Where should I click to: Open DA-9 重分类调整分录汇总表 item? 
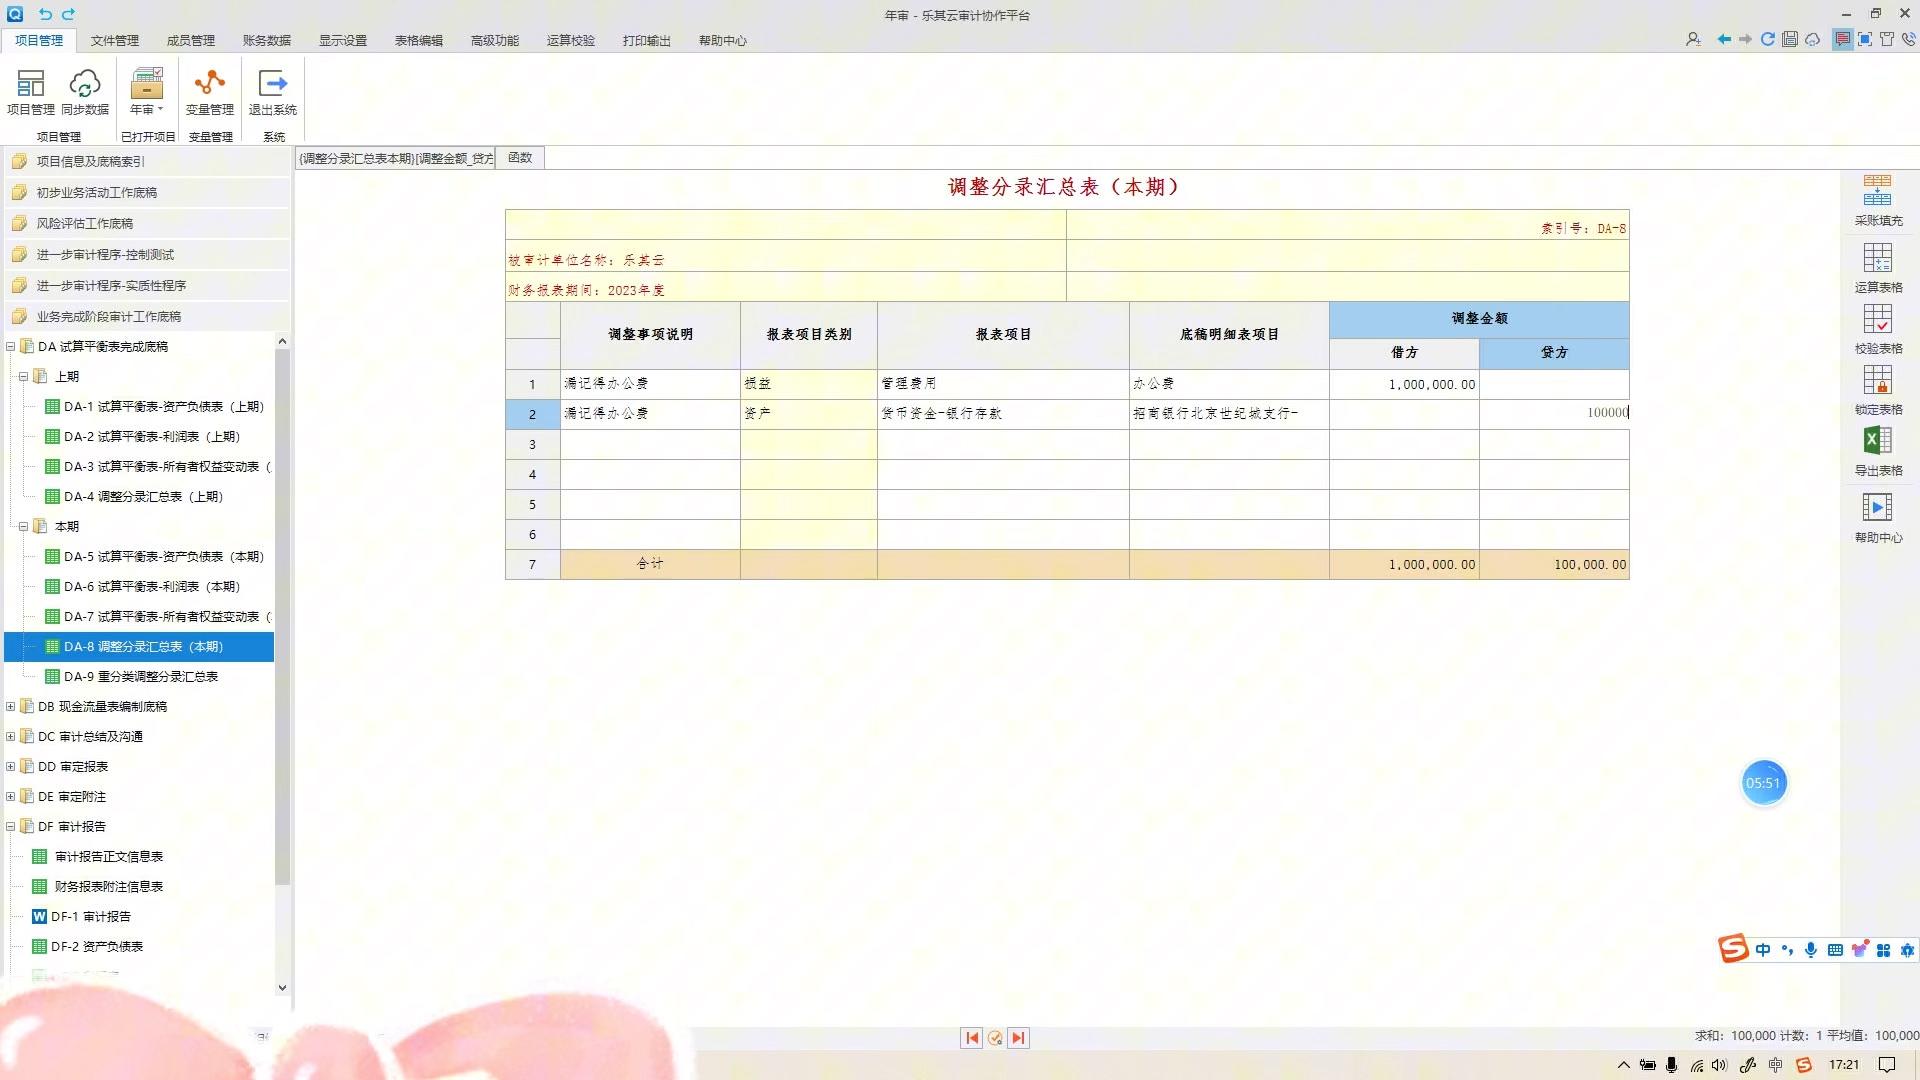pos(140,677)
